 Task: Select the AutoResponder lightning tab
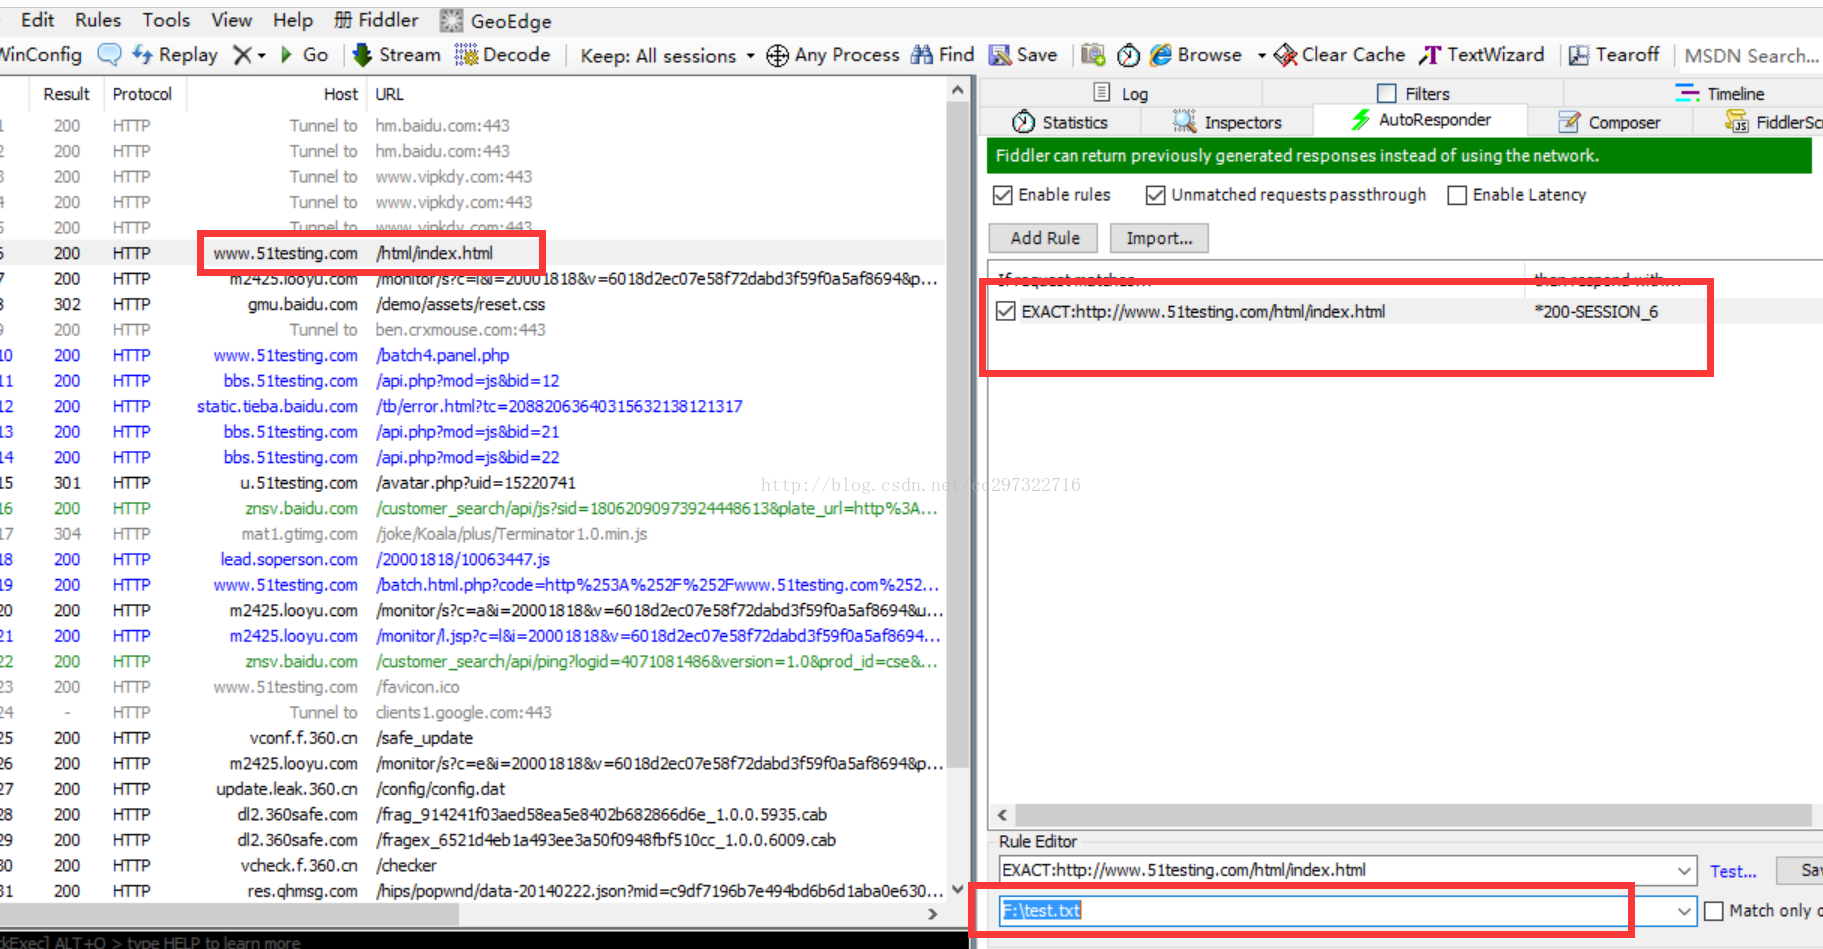click(x=1420, y=120)
